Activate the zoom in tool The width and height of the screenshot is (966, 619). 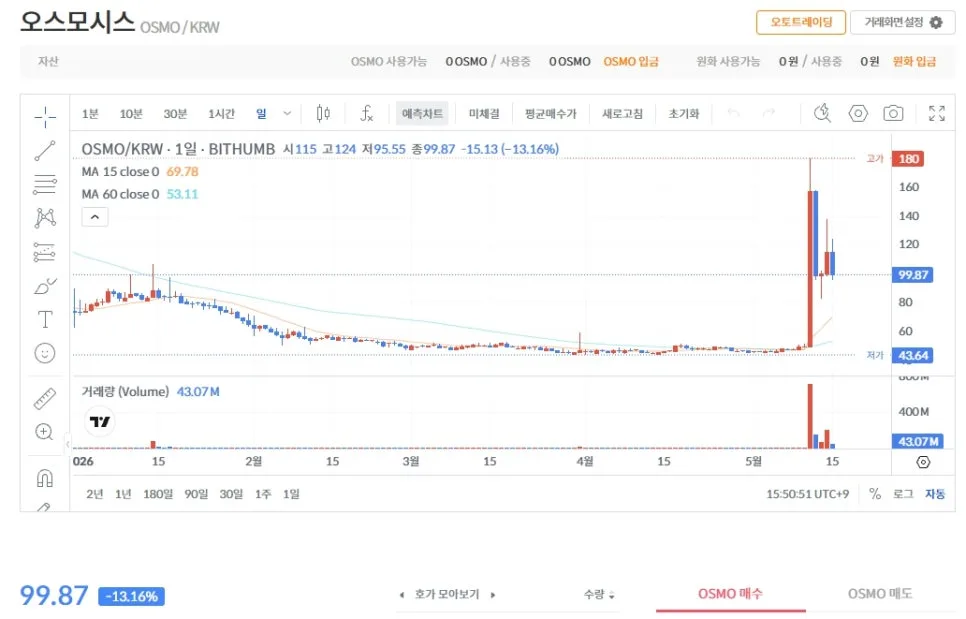[x=44, y=432]
